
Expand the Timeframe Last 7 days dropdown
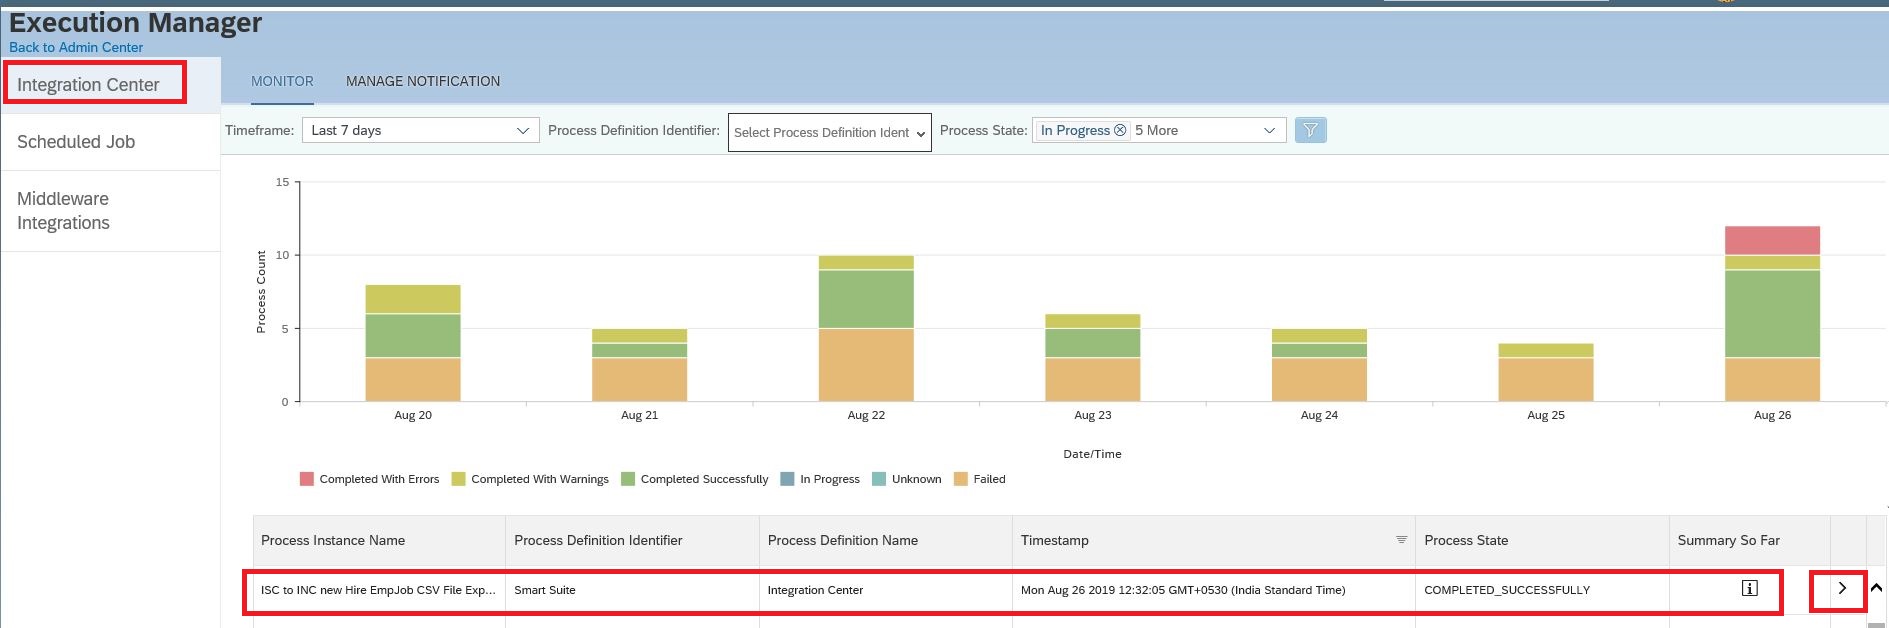tap(420, 130)
